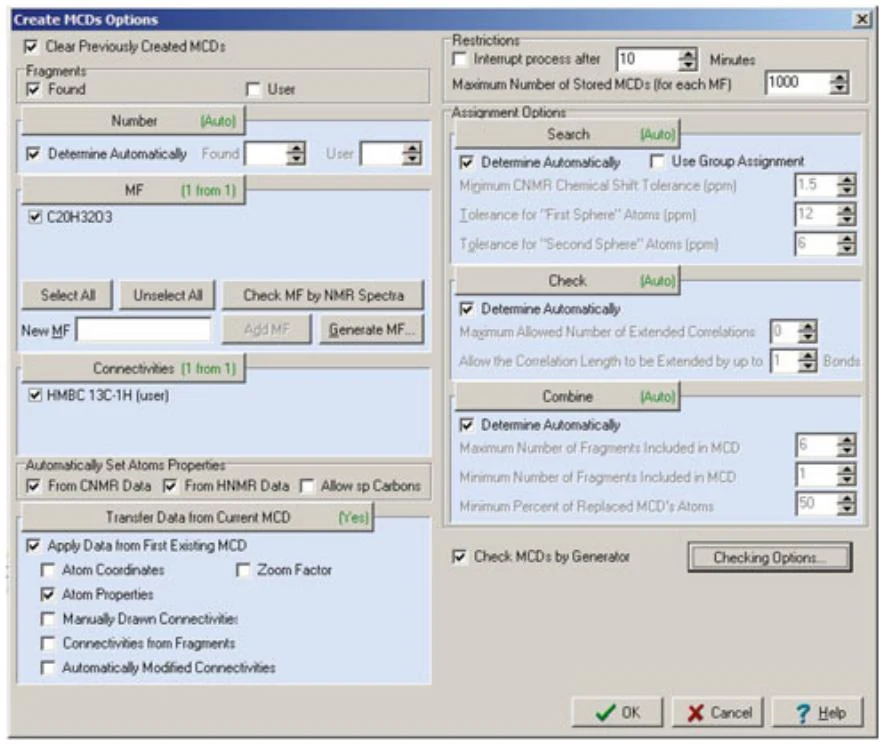Image resolution: width=881 pixels, height=746 pixels.
Task: Enable Interrupt process after checkbox
Action: pyautogui.click(x=460, y=59)
